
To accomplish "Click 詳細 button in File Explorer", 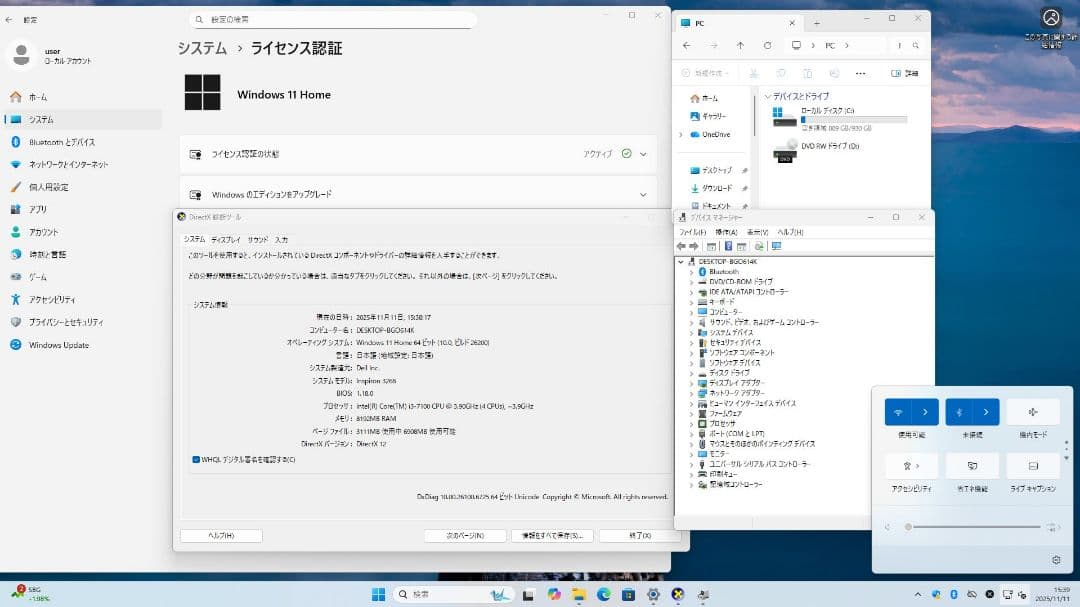I will pyautogui.click(x=904, y=73).
